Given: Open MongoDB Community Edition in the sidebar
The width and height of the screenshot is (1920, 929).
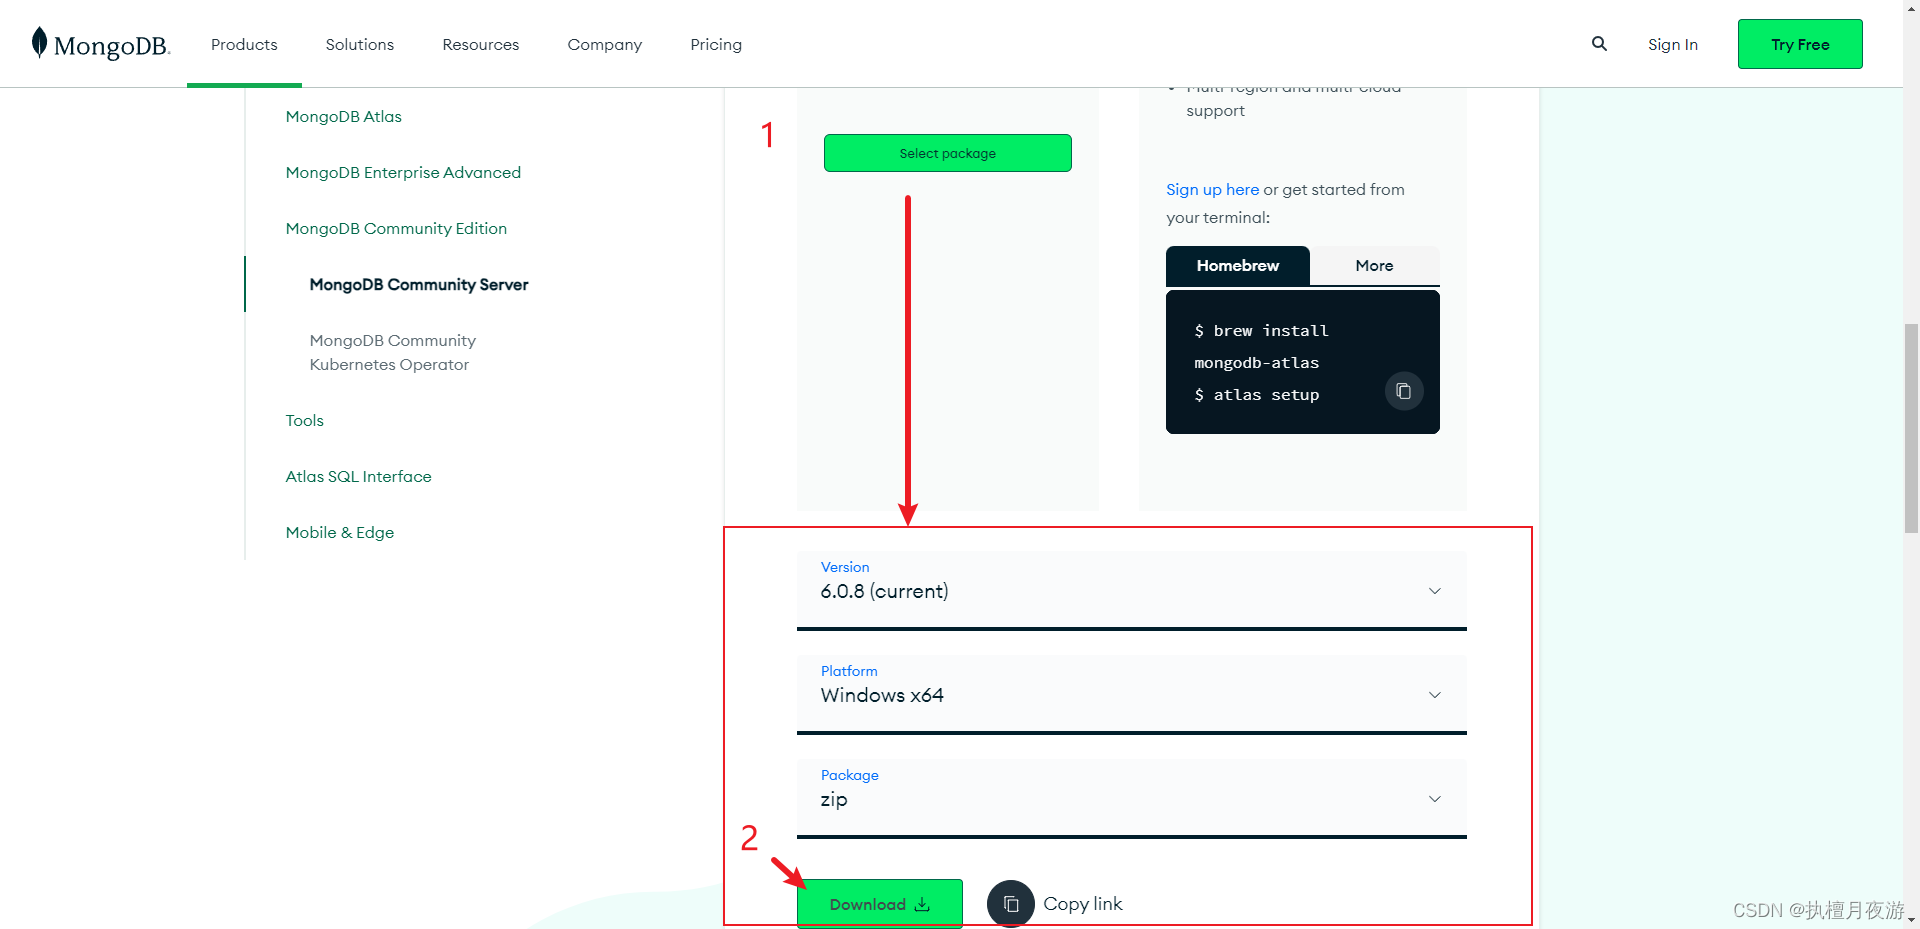Looking at the screenshot, I should (x=396, y=228).
